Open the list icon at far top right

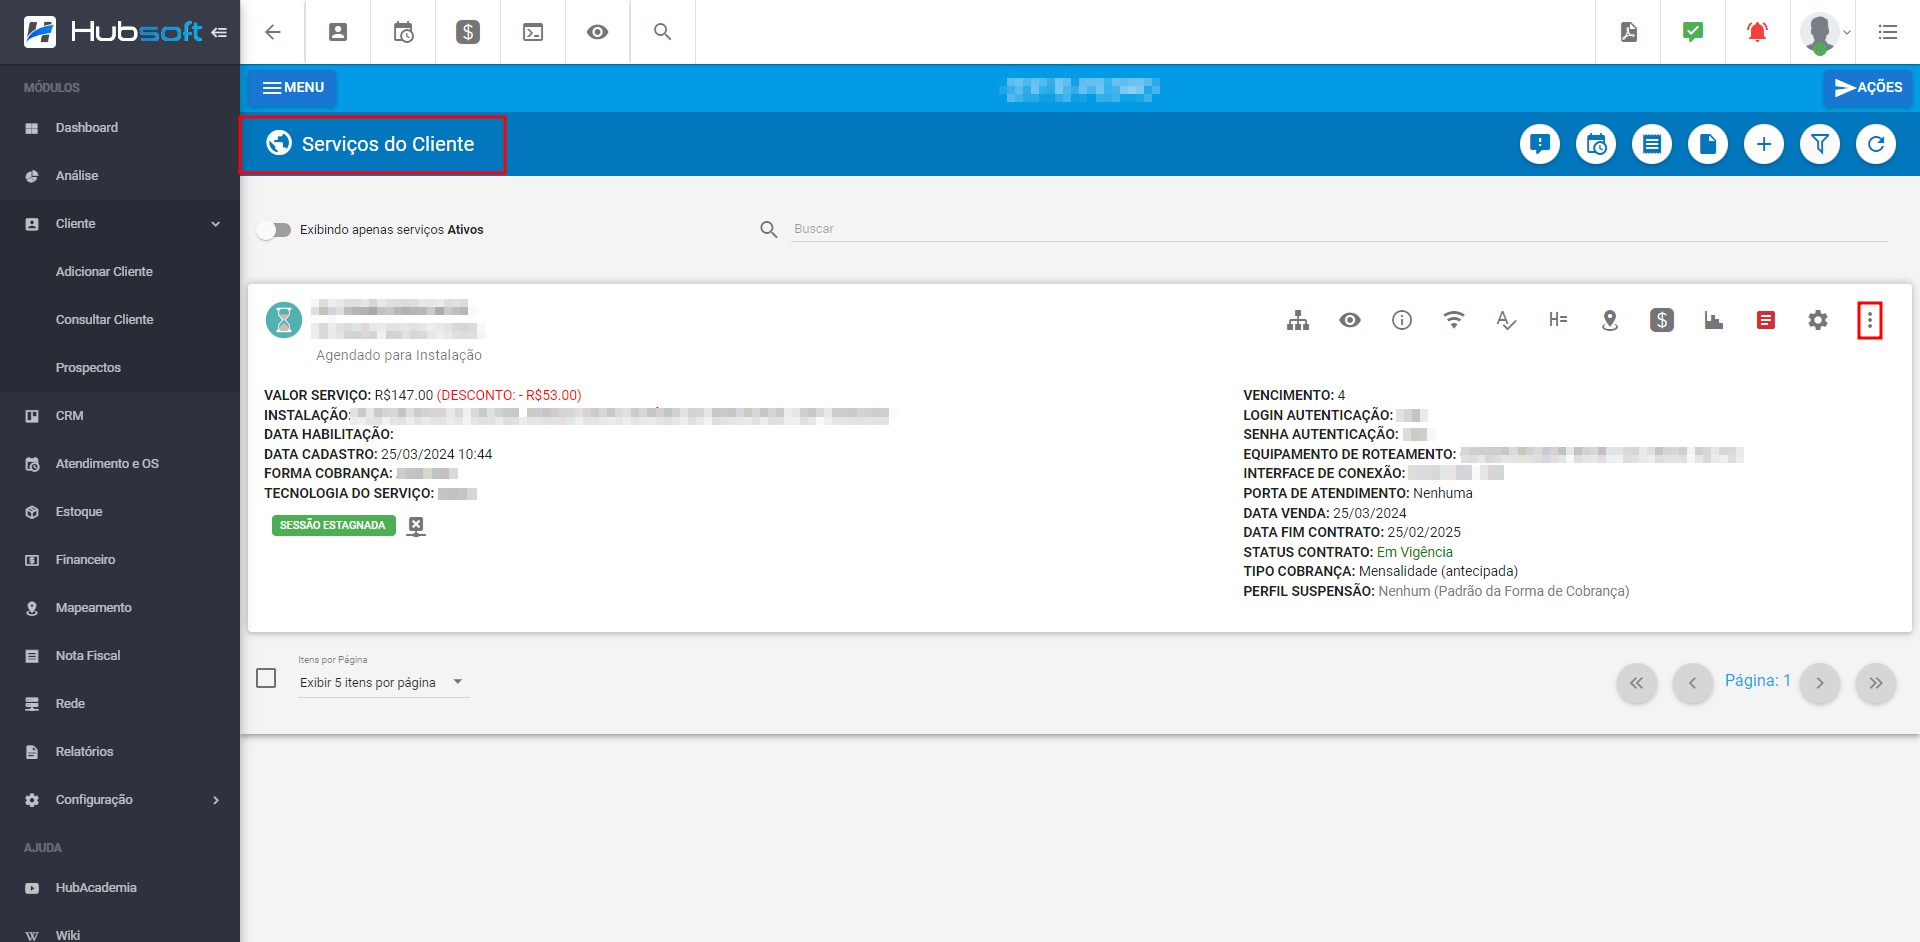(x=1888, y=32)
